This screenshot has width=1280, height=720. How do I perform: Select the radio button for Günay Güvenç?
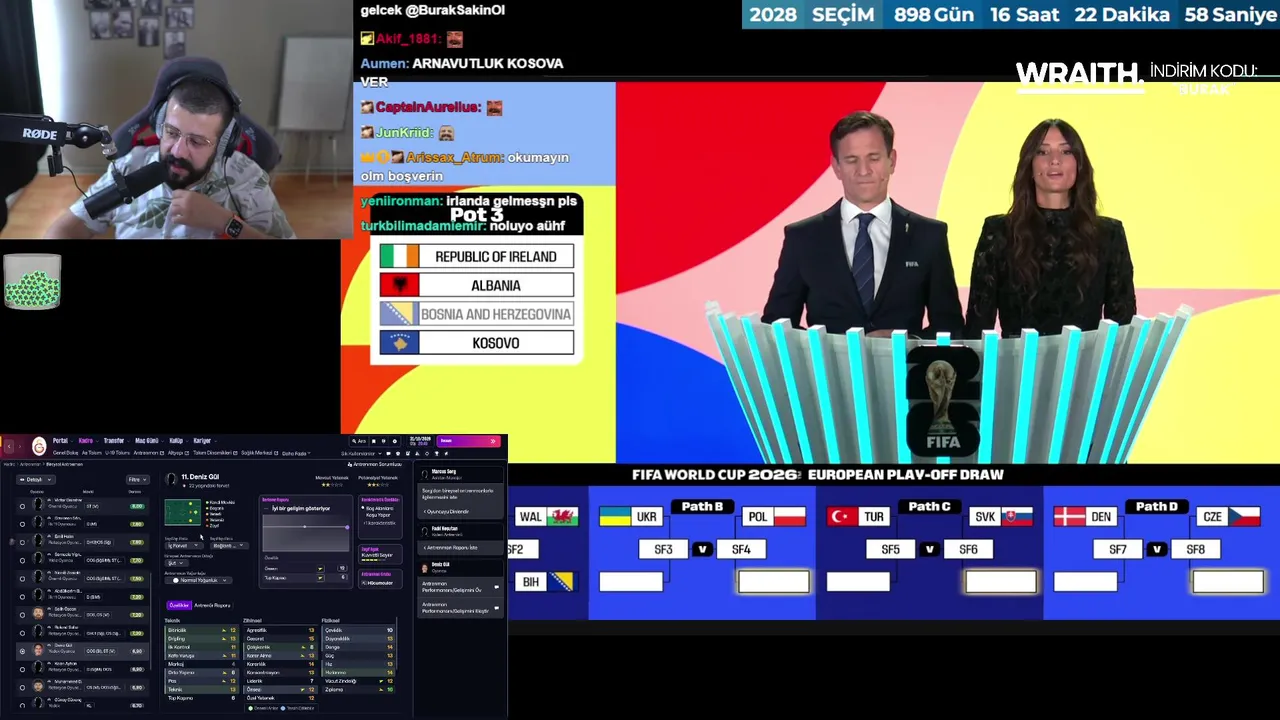click(x=22, y=705)
